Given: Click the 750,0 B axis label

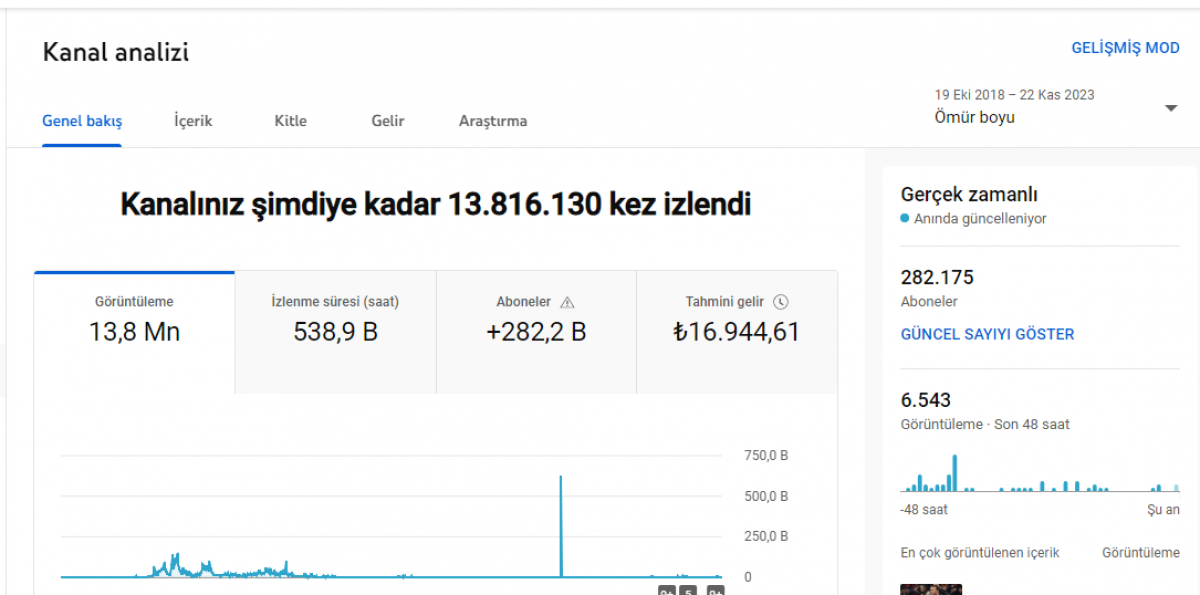Looking at the screenshot, I should click(766, 456).
